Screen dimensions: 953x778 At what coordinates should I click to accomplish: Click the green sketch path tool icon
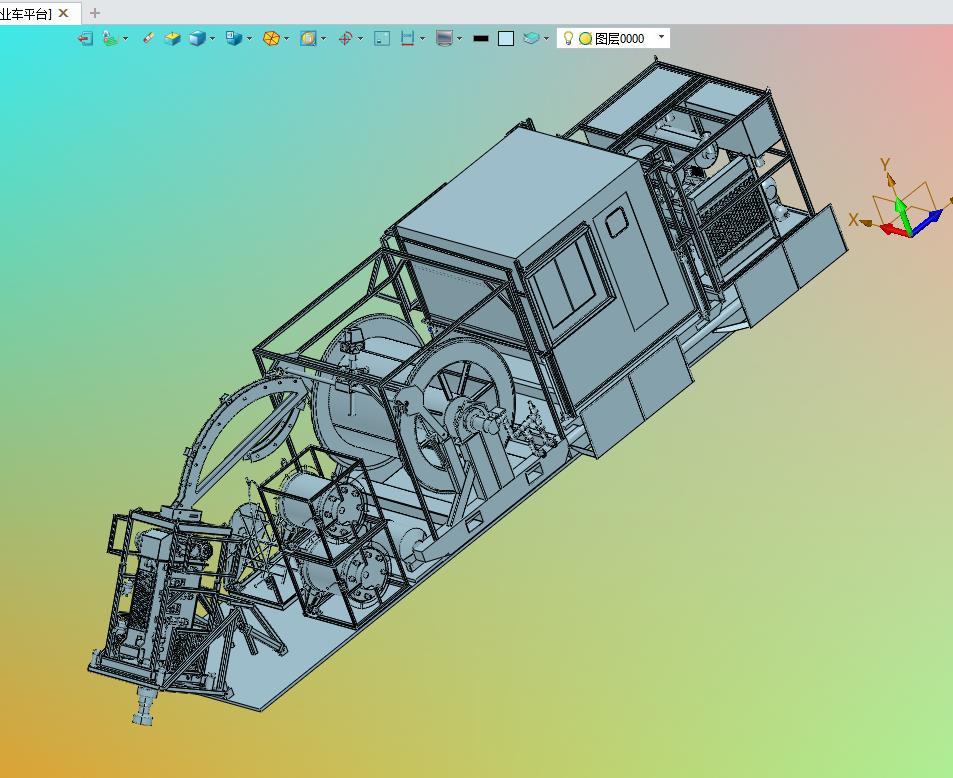point(110,38)
